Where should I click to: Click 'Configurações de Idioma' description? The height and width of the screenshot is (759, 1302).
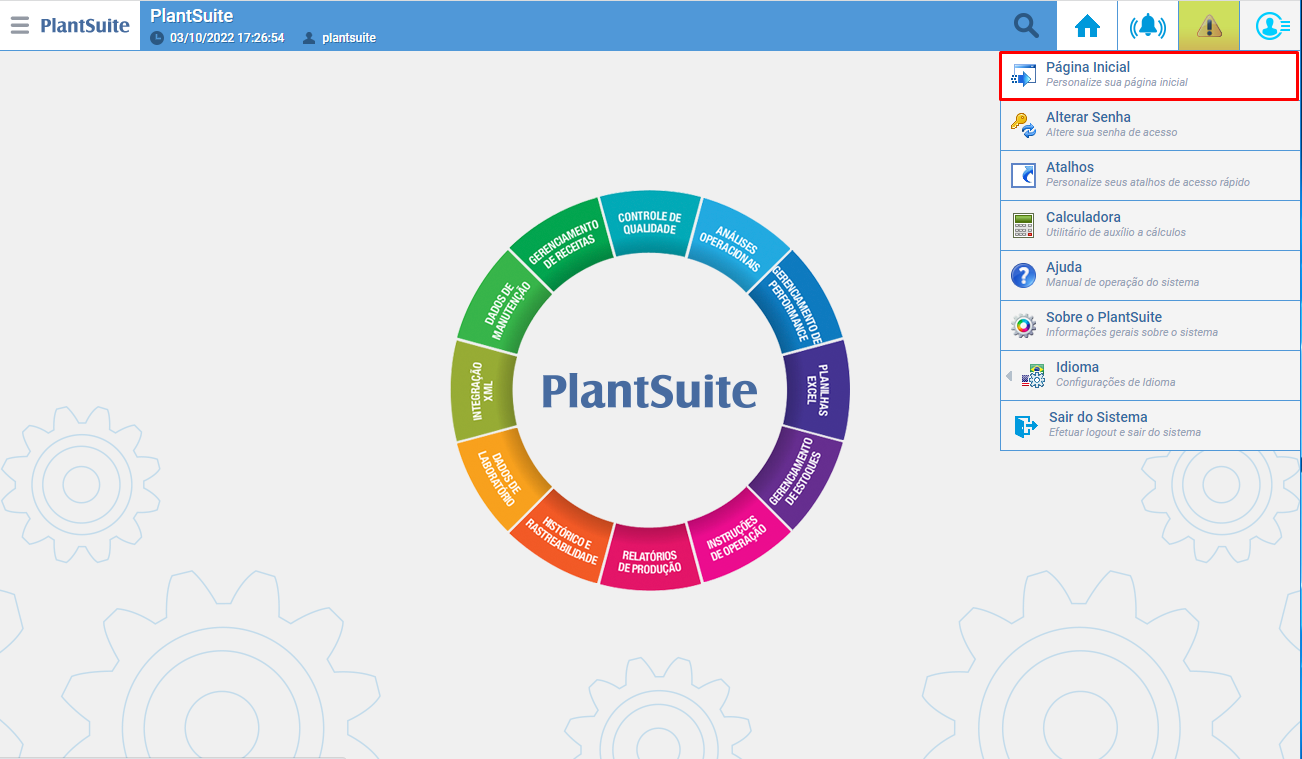point(1116,382)
